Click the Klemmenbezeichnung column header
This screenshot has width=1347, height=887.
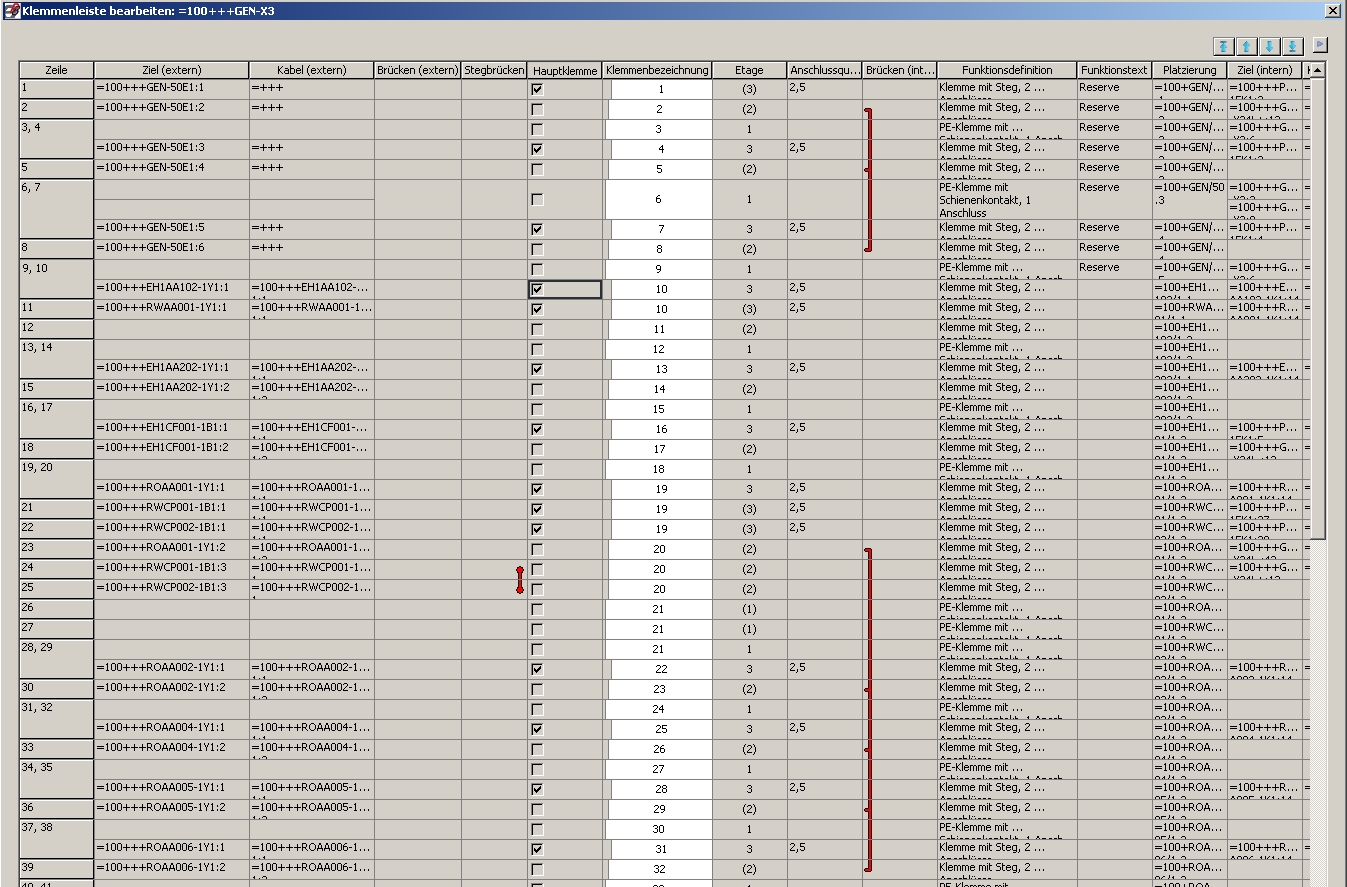pos(657,70)
